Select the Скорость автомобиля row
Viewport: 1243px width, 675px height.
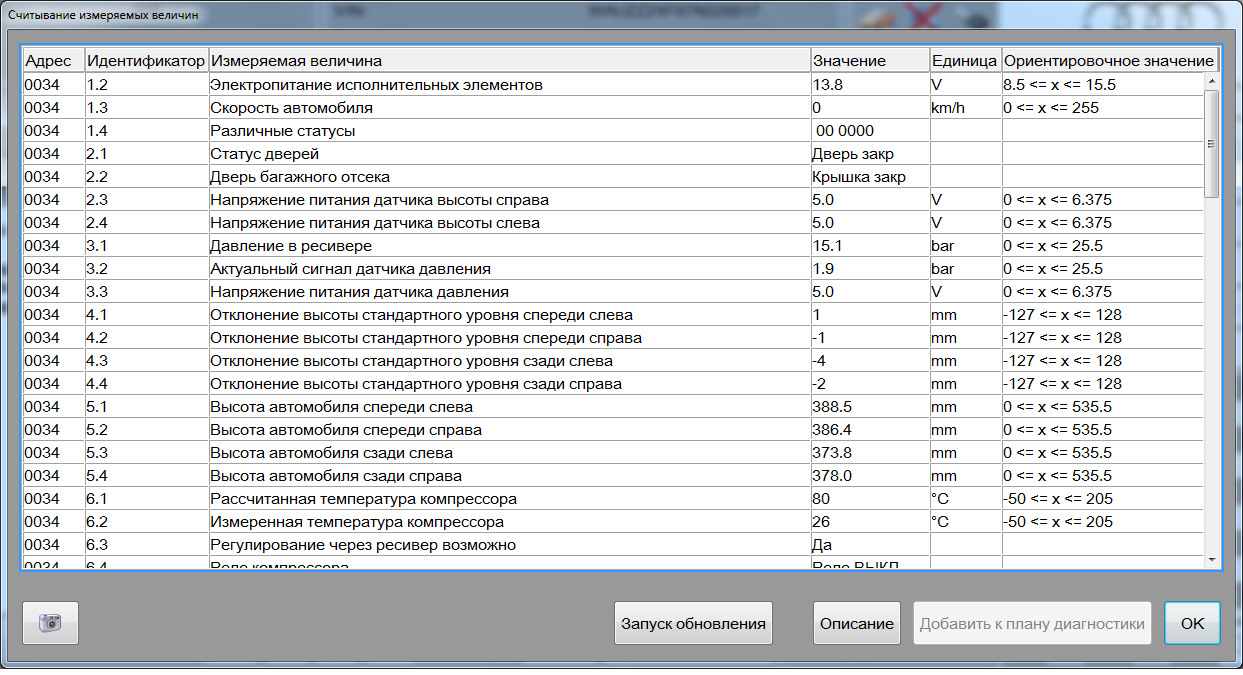click(612, 108)
